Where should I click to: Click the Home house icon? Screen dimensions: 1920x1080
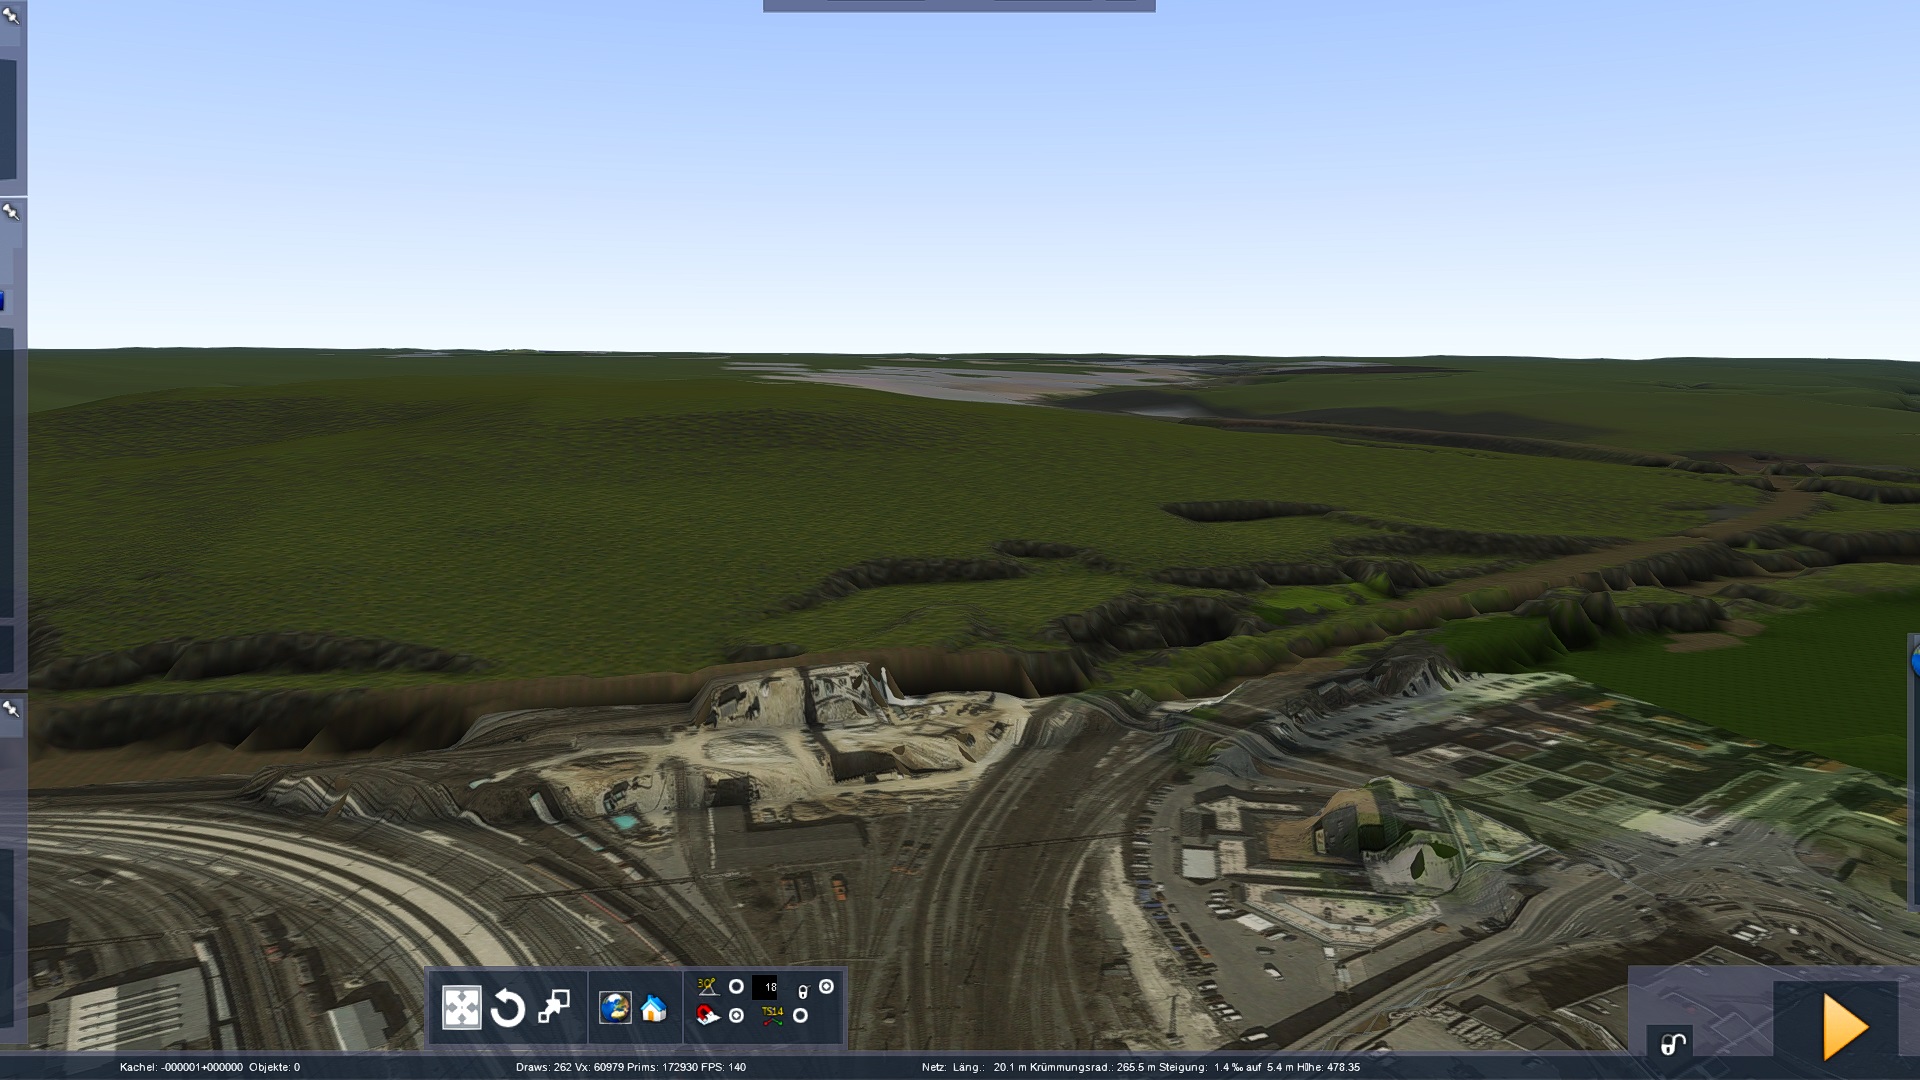[x=654, y=1008]
